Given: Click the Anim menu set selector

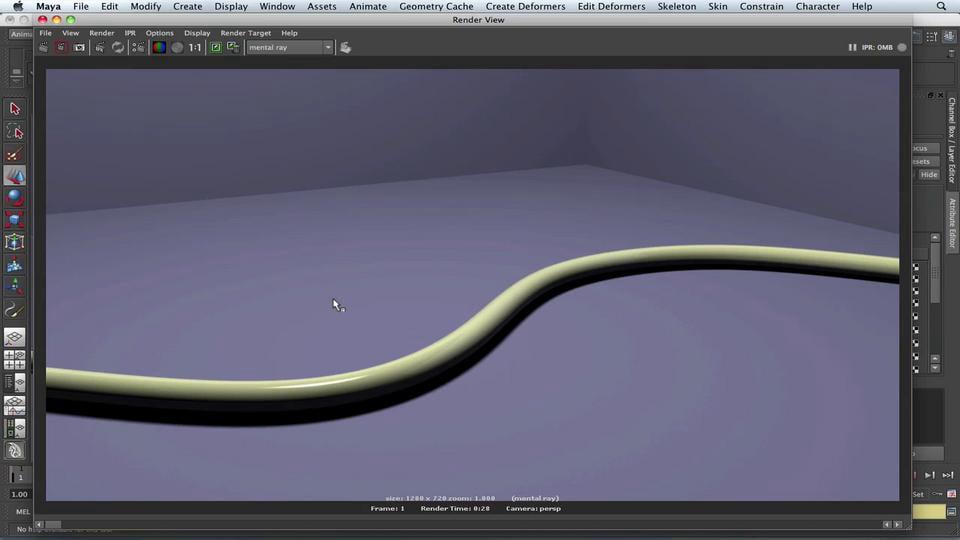Looking at the screenshot, I should (21, 34).
